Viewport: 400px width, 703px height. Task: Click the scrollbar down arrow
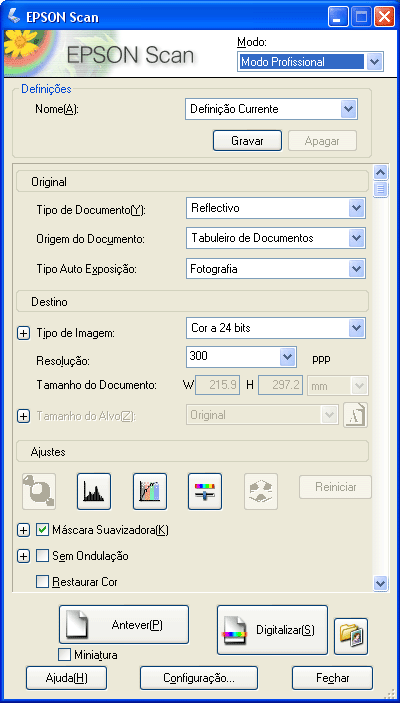381,583
